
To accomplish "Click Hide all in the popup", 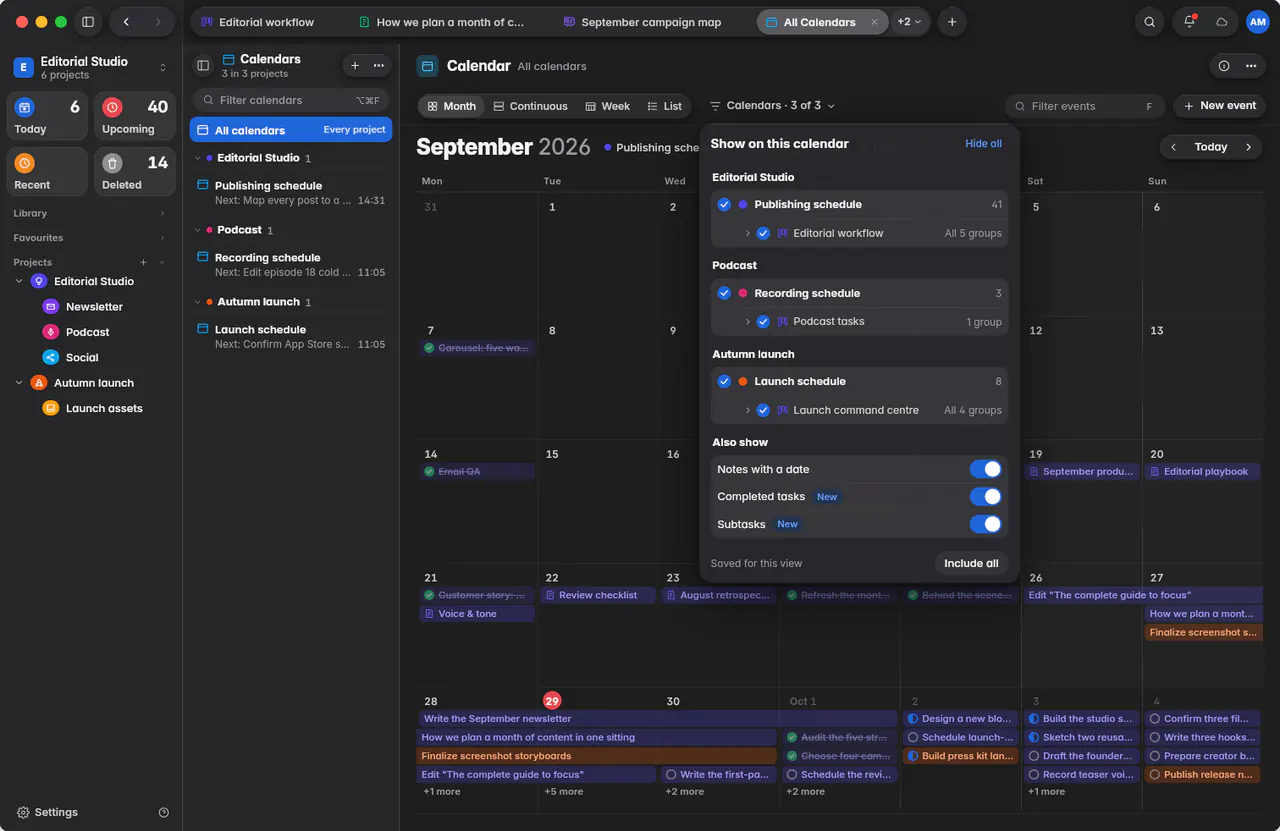I will point(983,144).
